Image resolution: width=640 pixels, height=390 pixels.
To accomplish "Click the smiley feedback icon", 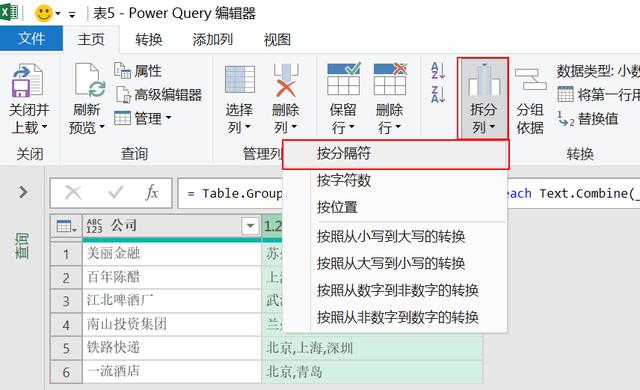I will click(x=44, y=13).
